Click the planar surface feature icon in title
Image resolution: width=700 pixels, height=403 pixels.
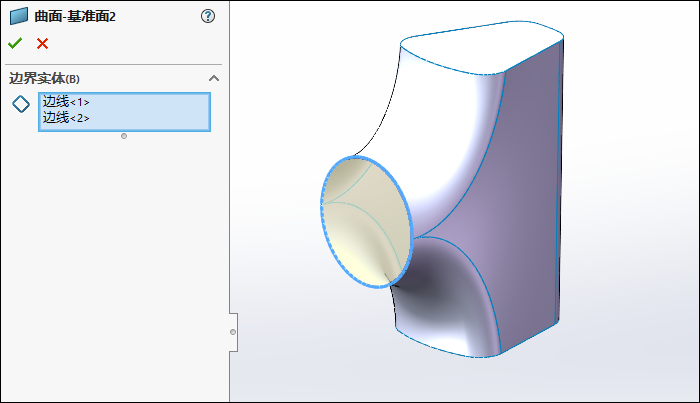pyautogui.click(x=19, y=16)
